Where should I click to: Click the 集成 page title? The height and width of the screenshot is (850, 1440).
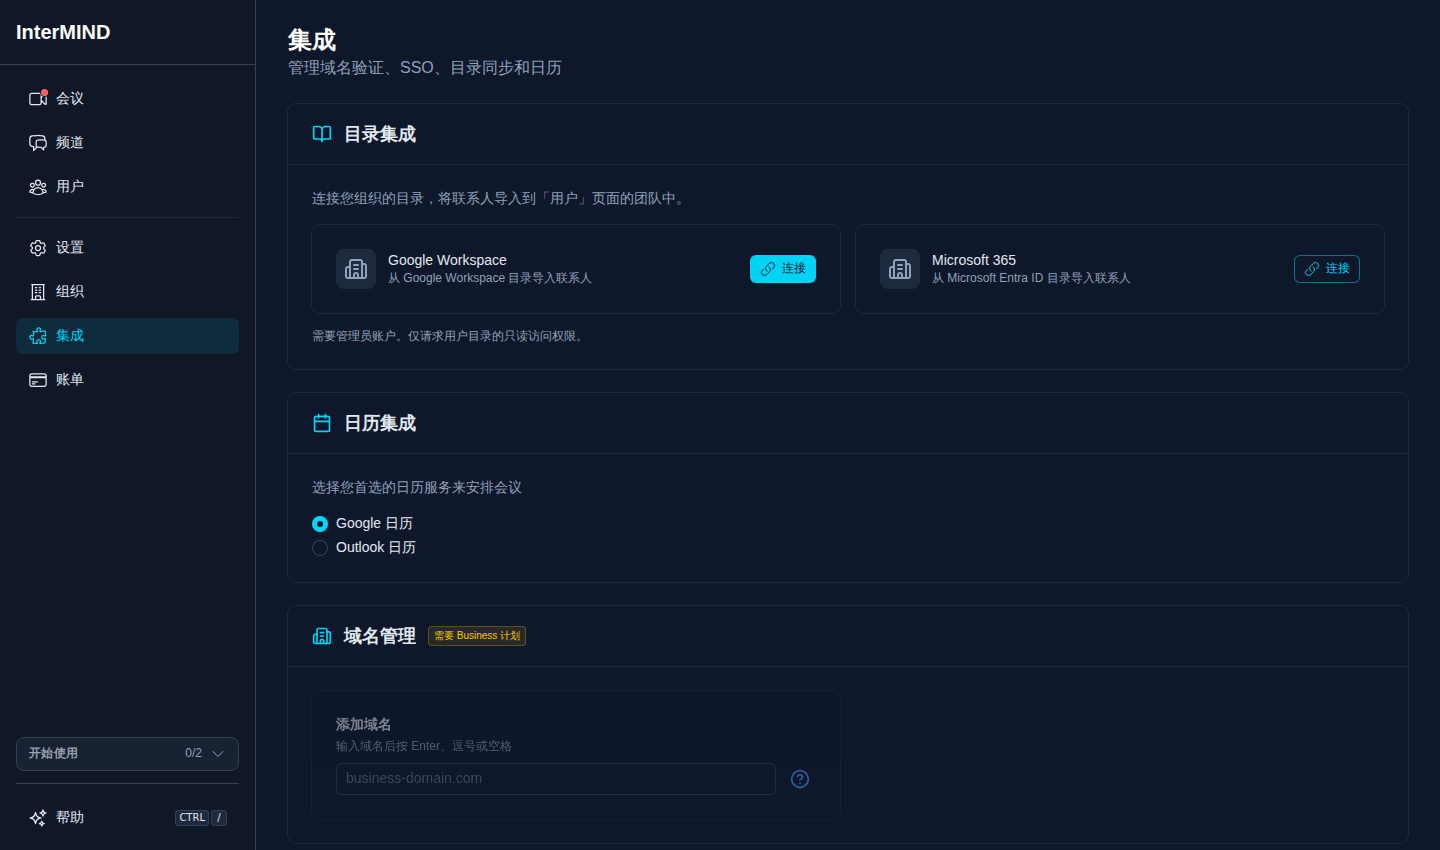point(312,40)
